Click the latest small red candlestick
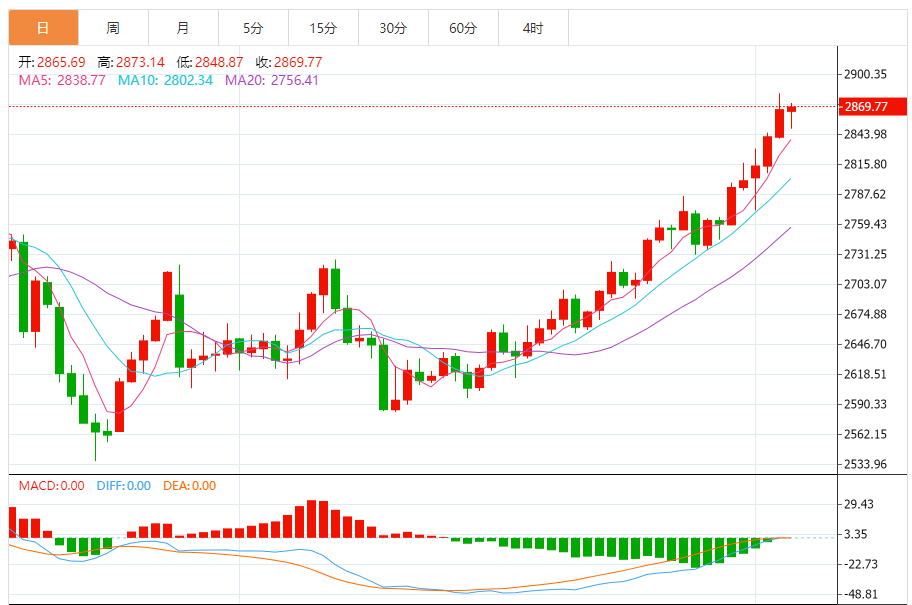 click(792, 109)
